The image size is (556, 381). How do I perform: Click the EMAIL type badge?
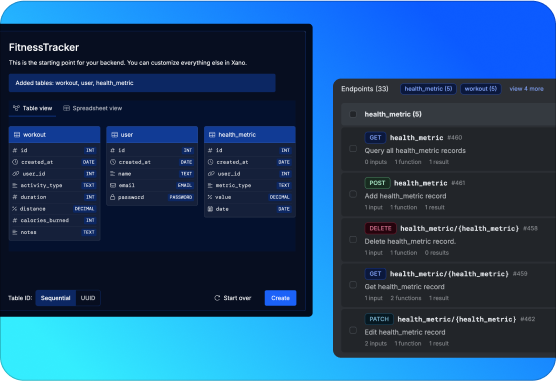[185, 186]
